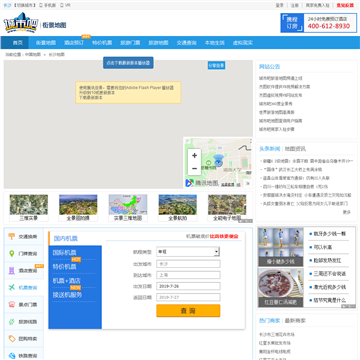360x360 pixels.
Task: Click the 到达城市 arrival city field
Action: click(x=188, y=275)
